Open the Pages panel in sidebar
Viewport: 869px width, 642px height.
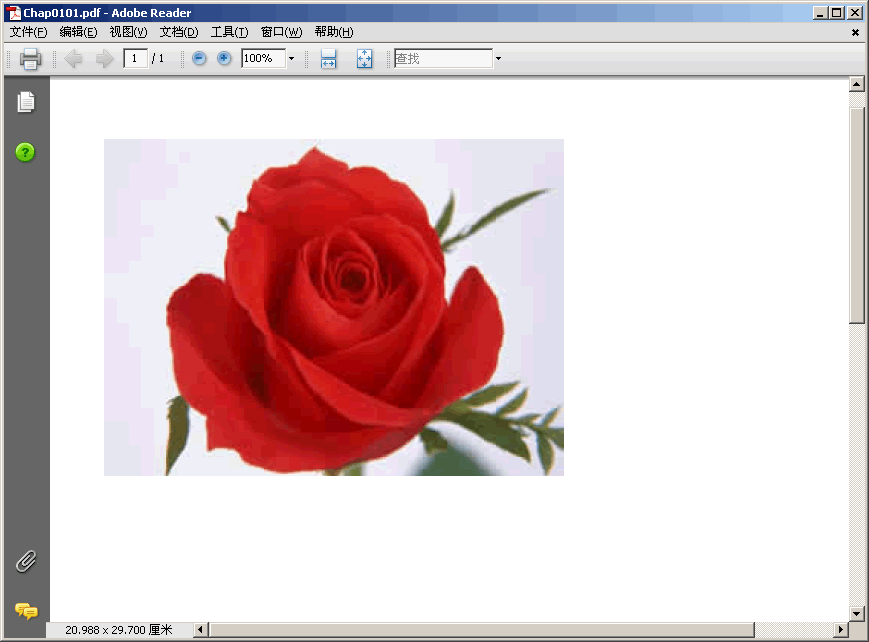[25, 102]
